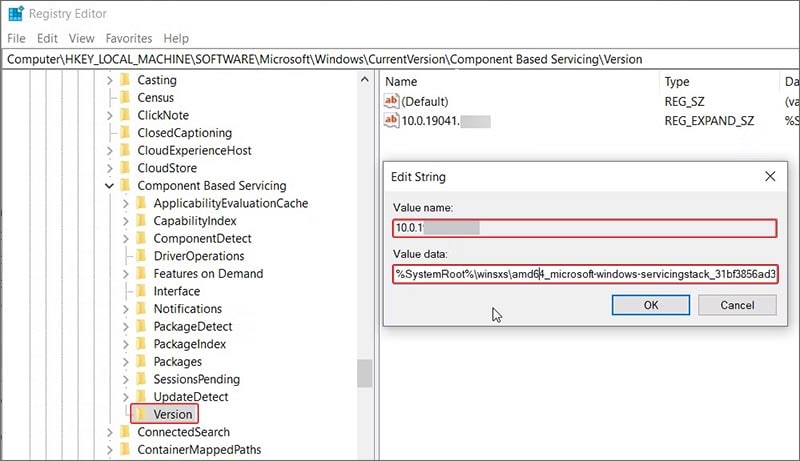
Task: Open the View menu
Action: point(82,38)
